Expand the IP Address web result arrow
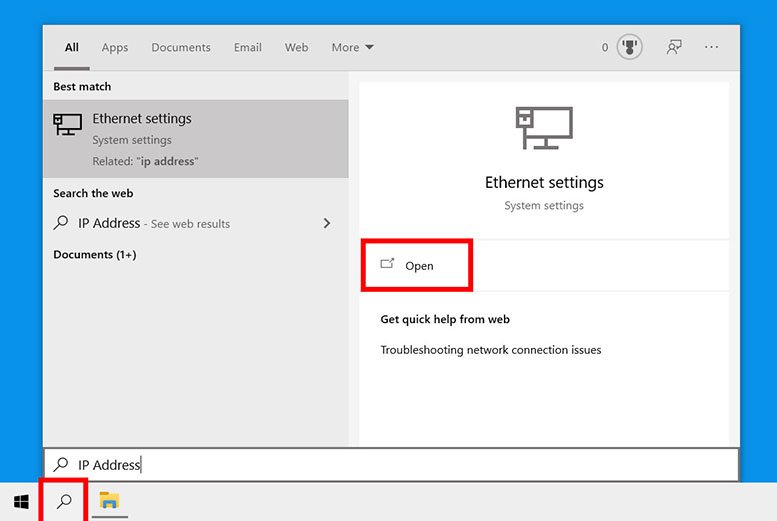 coord(327,224)
